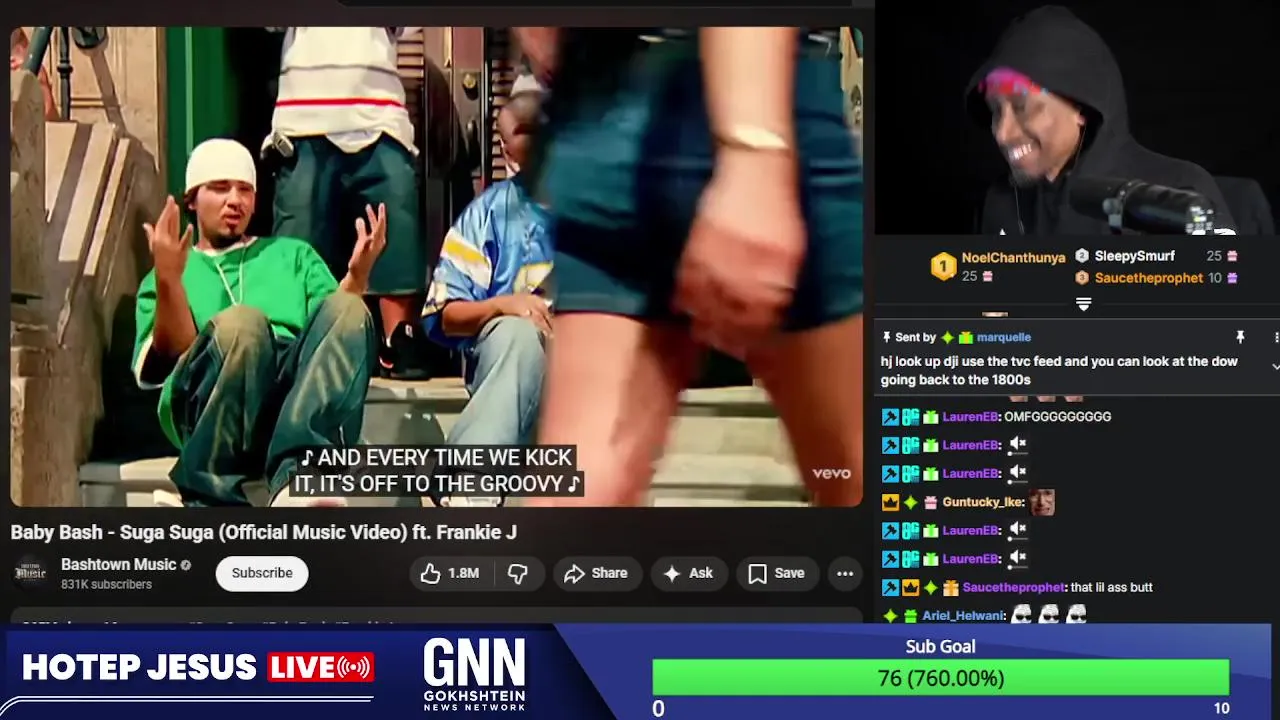This screenshot has height=720, width=1280.
Task: Click the 1.8M like count
Action: click(463, 573)
